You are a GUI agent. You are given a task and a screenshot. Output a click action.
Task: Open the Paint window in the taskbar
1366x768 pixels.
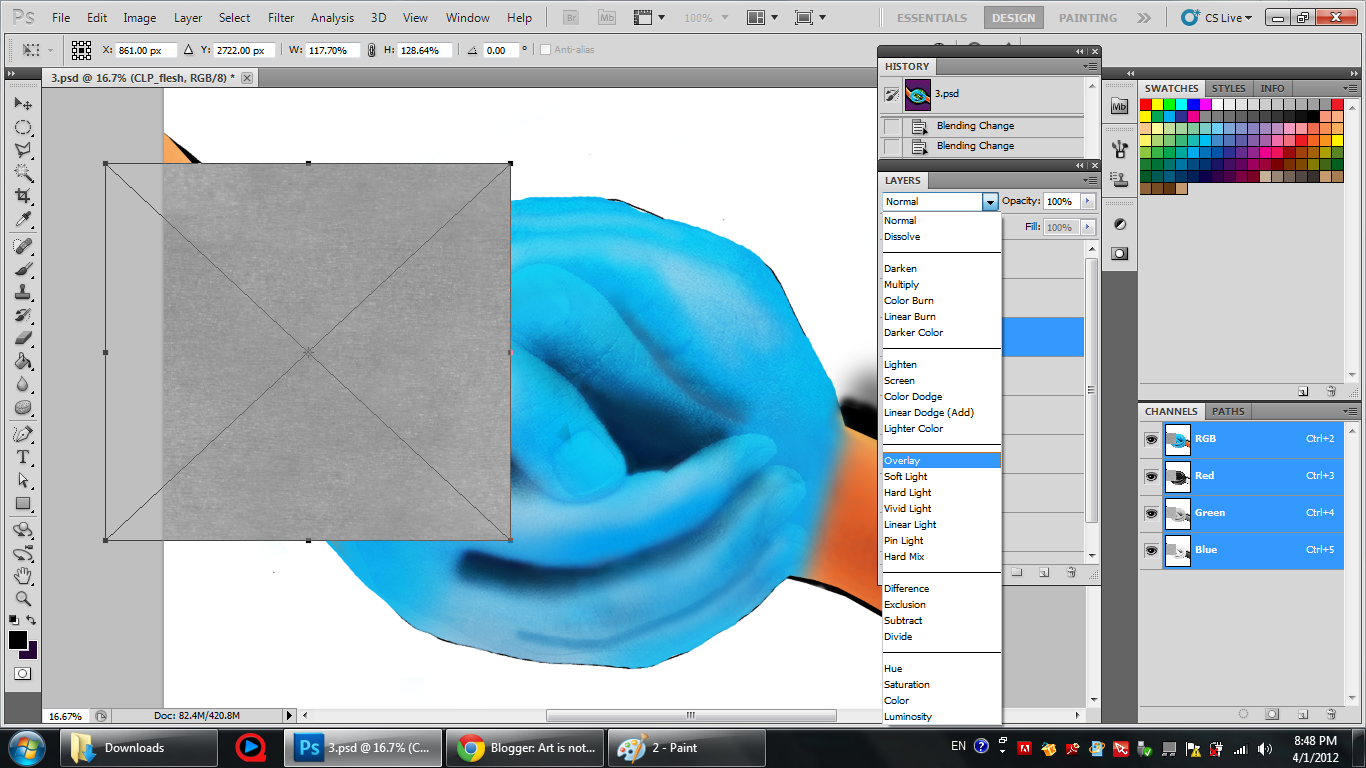(x=688, y=747)
